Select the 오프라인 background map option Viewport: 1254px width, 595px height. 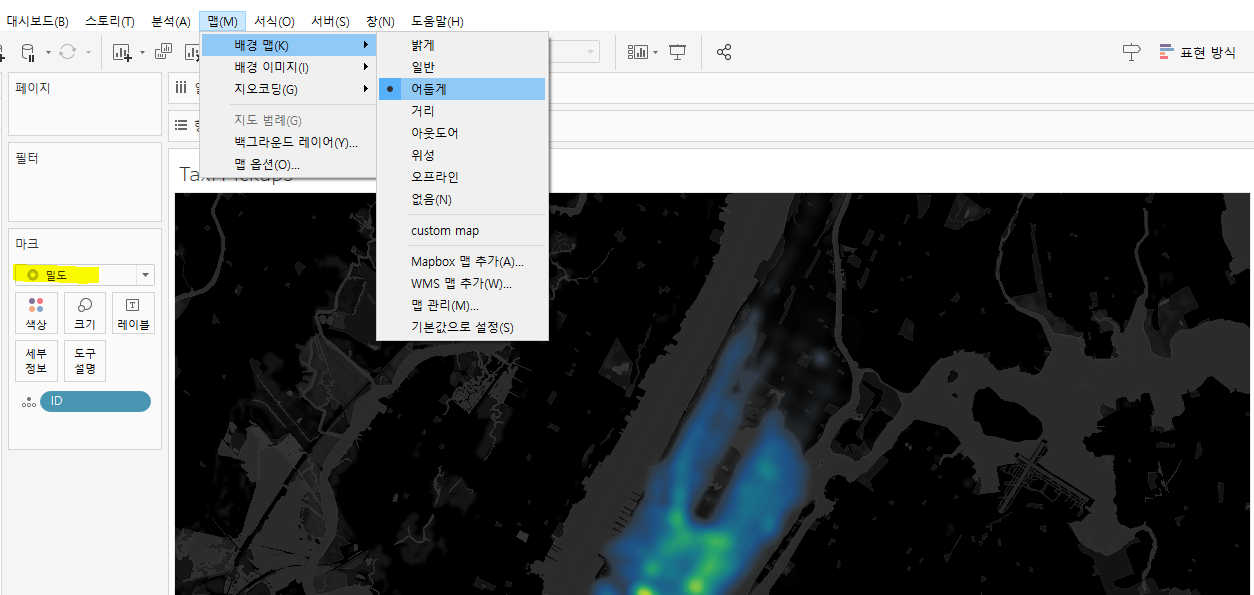(462, 177)
